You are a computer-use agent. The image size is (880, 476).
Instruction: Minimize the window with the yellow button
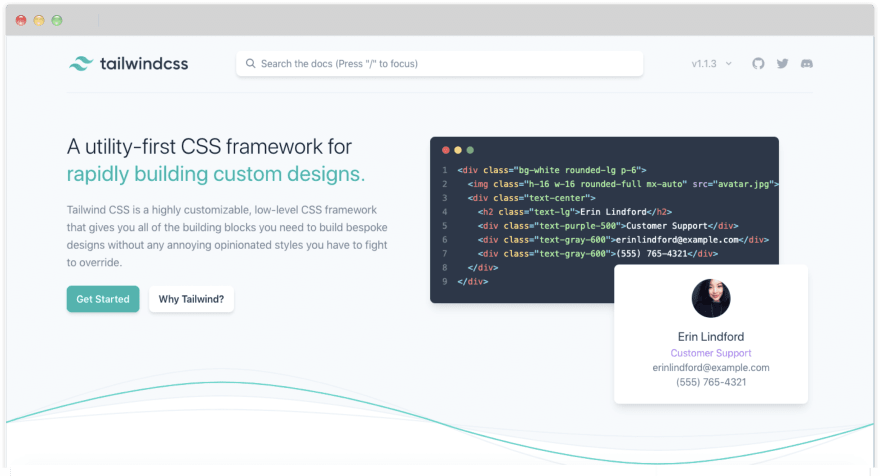point(39,20)
